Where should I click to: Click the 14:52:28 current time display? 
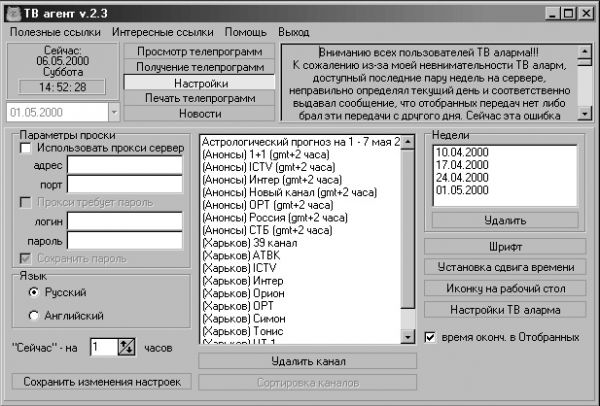click(x=62, y=87)
